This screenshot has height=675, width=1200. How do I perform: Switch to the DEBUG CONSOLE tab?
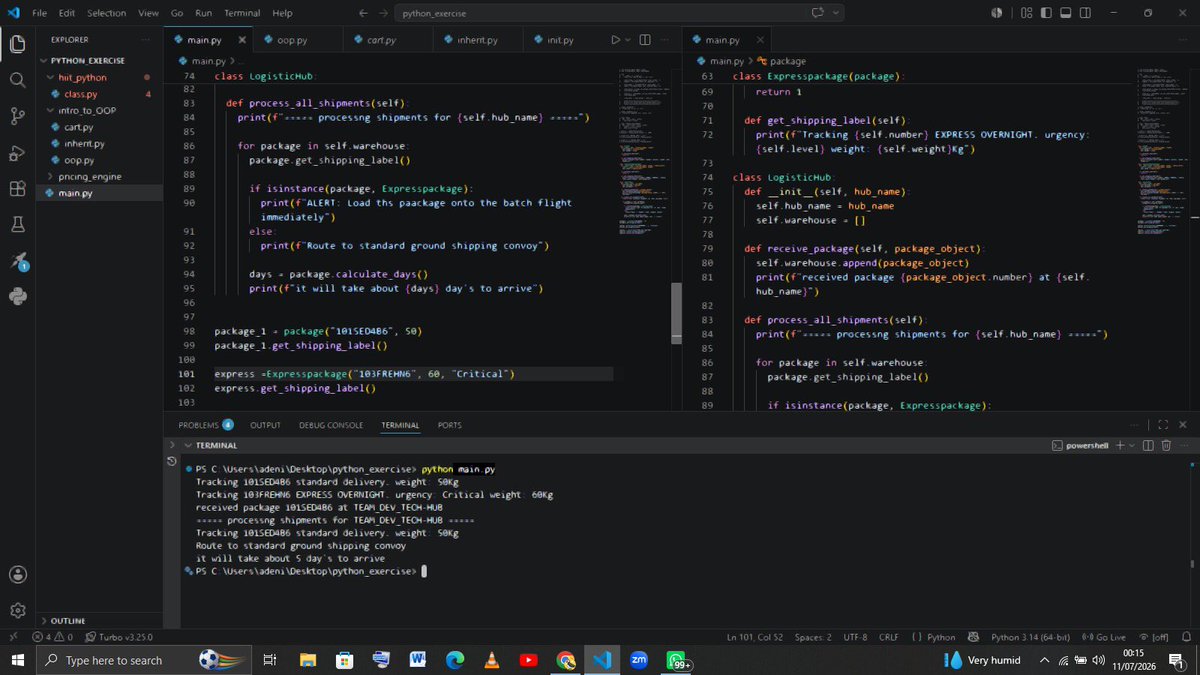pyautogui.click(x=331, y=425)
